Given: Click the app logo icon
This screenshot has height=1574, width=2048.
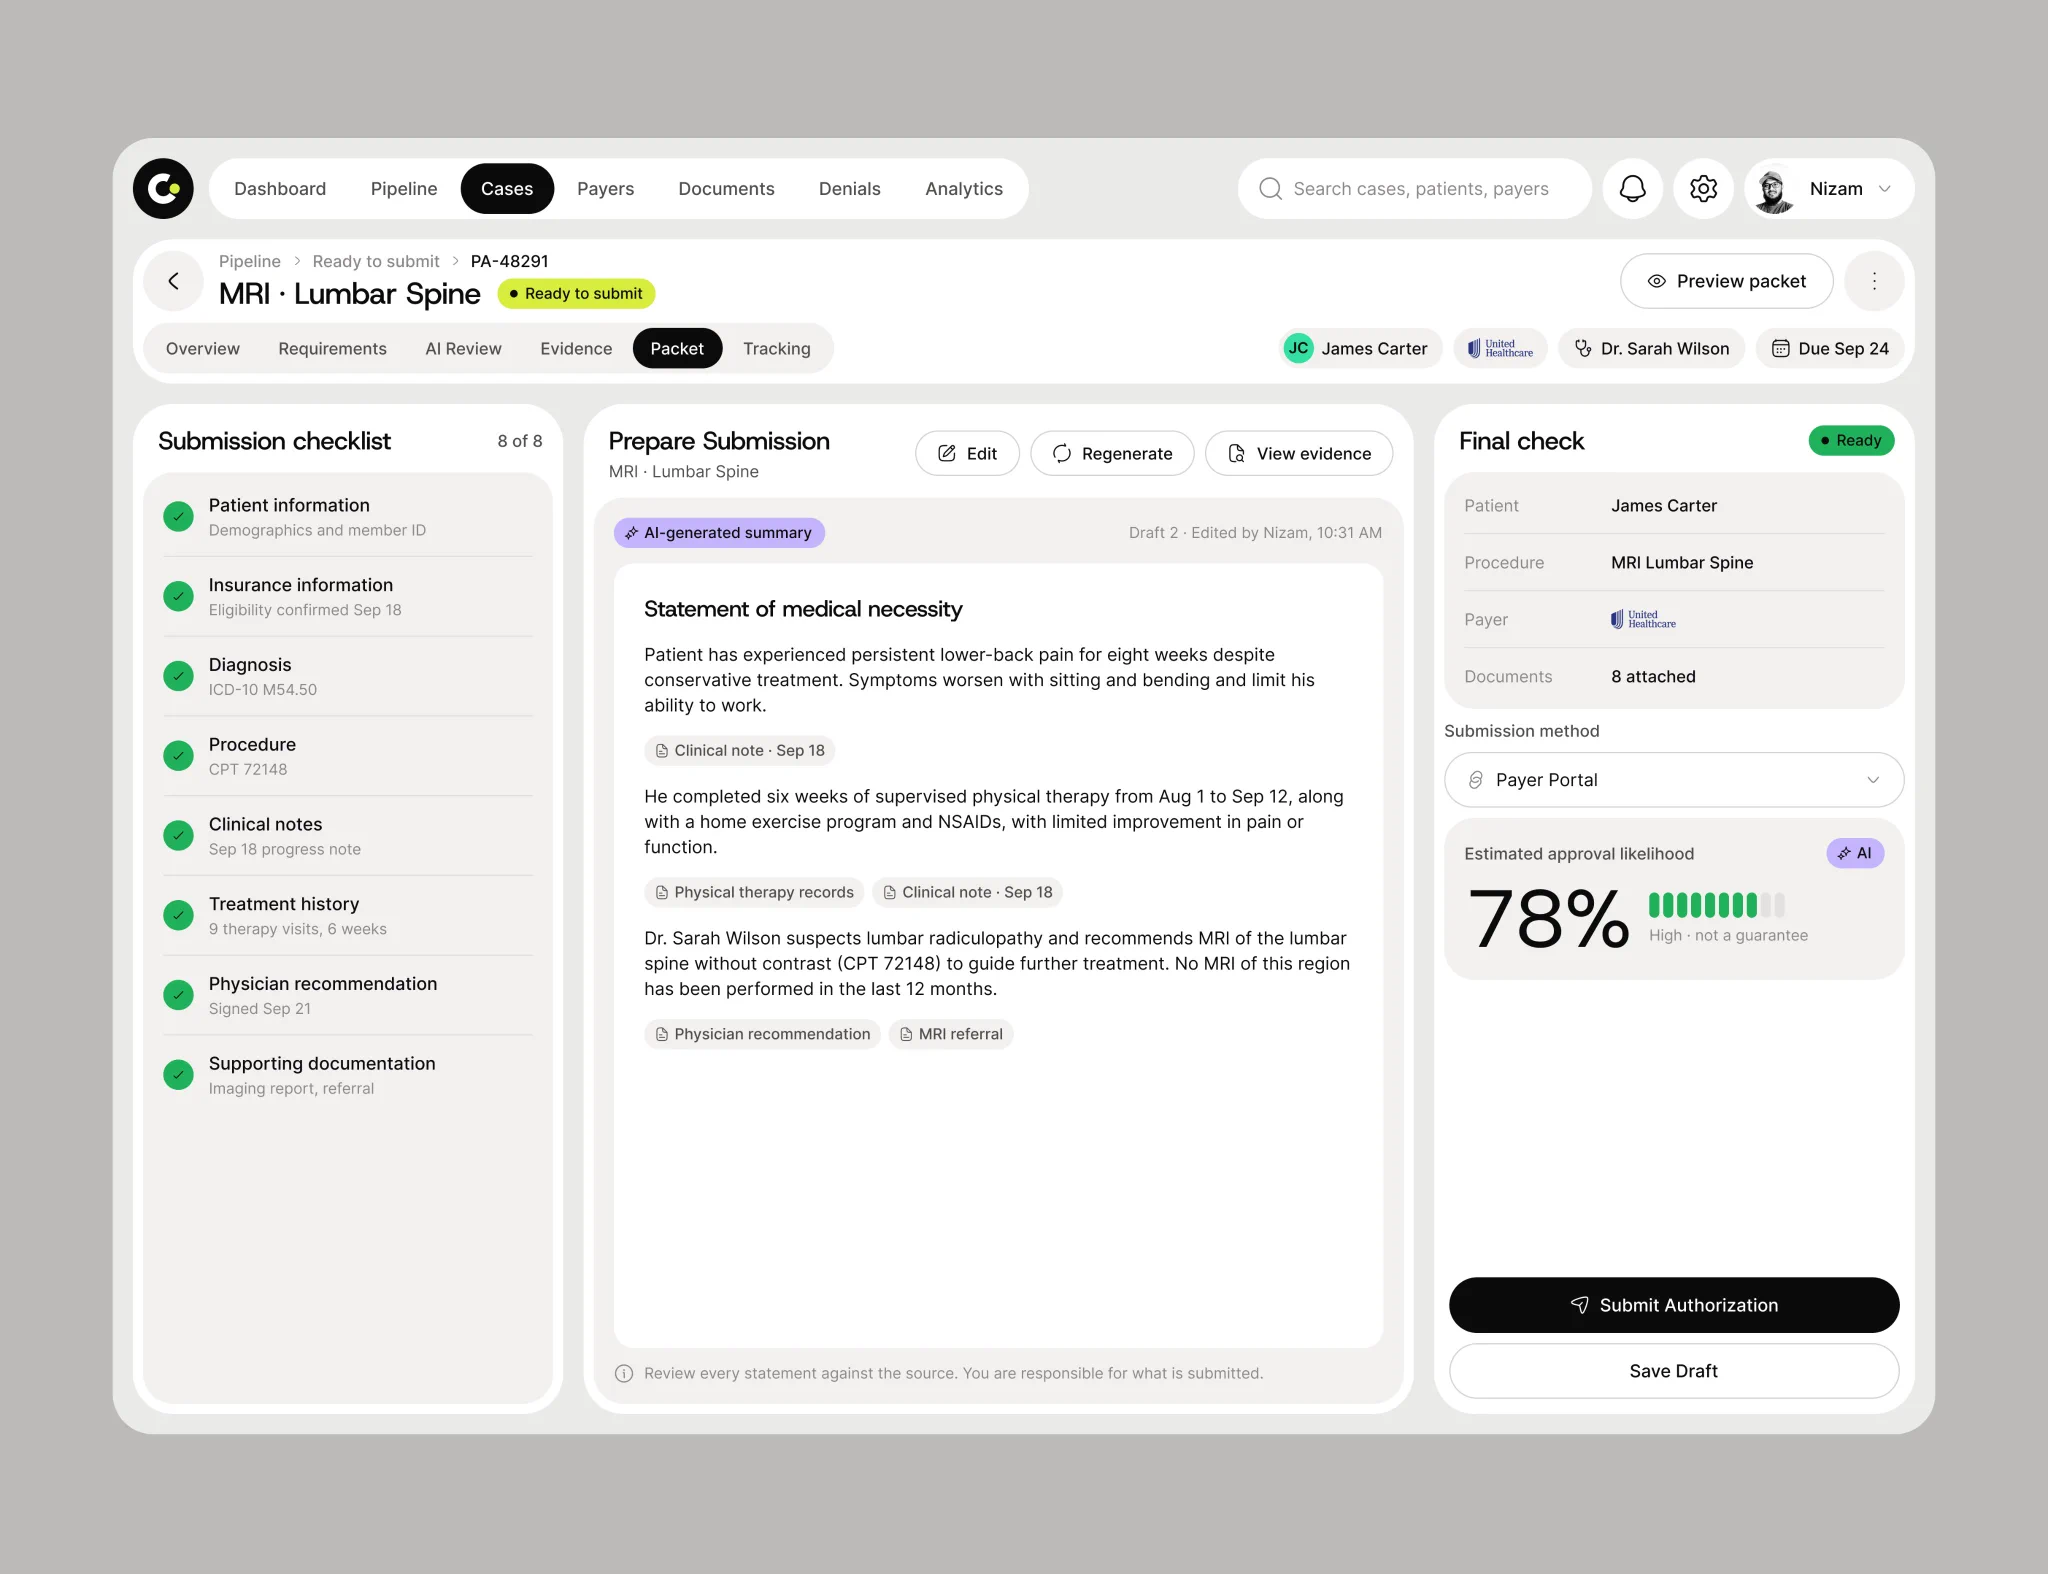Looking at the screenshot, I should 163,188.
